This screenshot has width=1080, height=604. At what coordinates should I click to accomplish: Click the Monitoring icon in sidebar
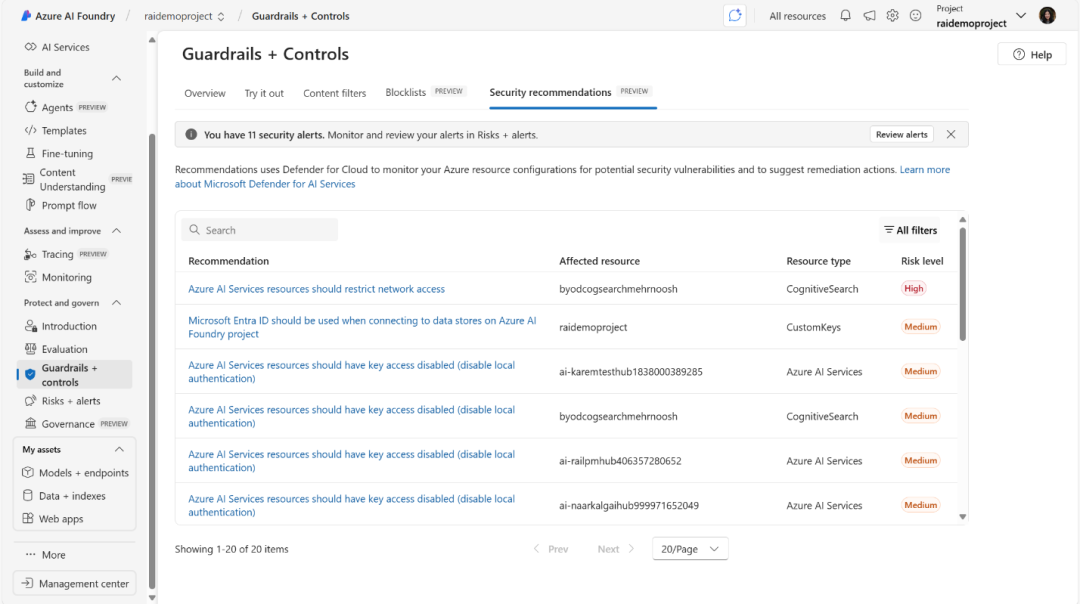(30, 277)
